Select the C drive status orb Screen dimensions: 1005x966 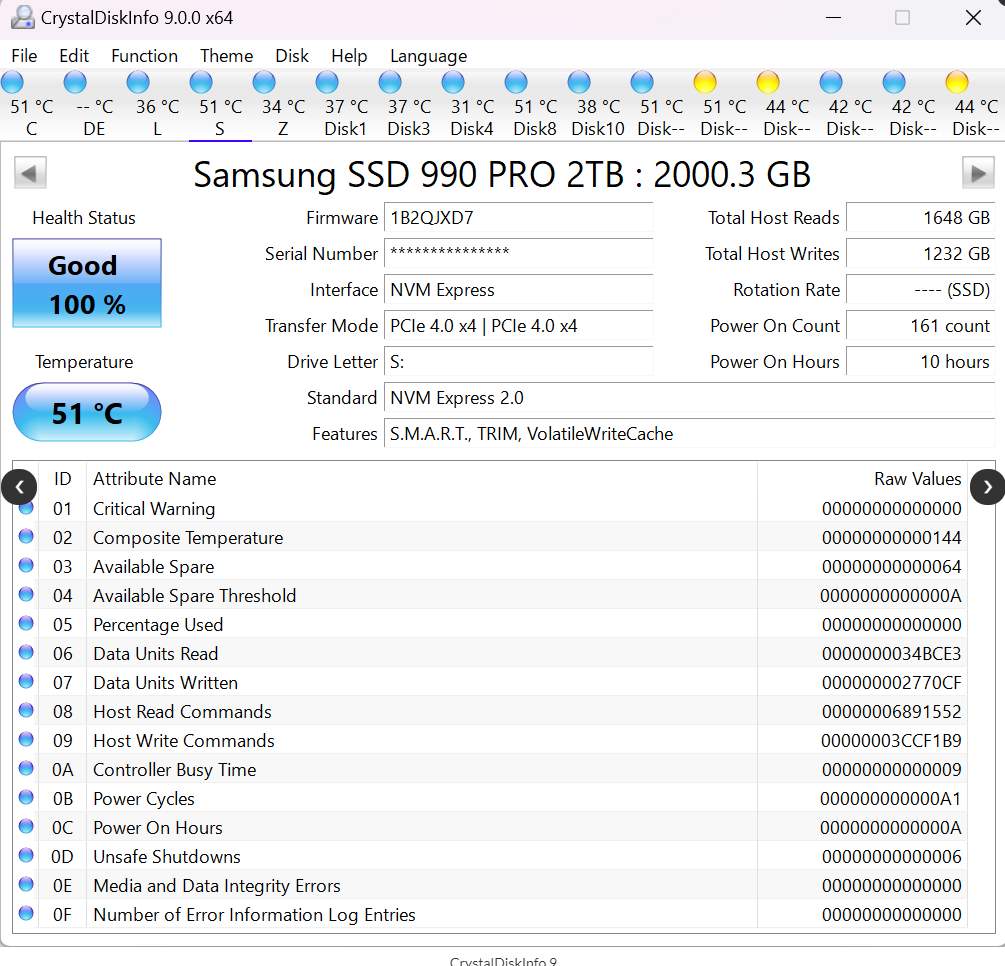point(13,83)
